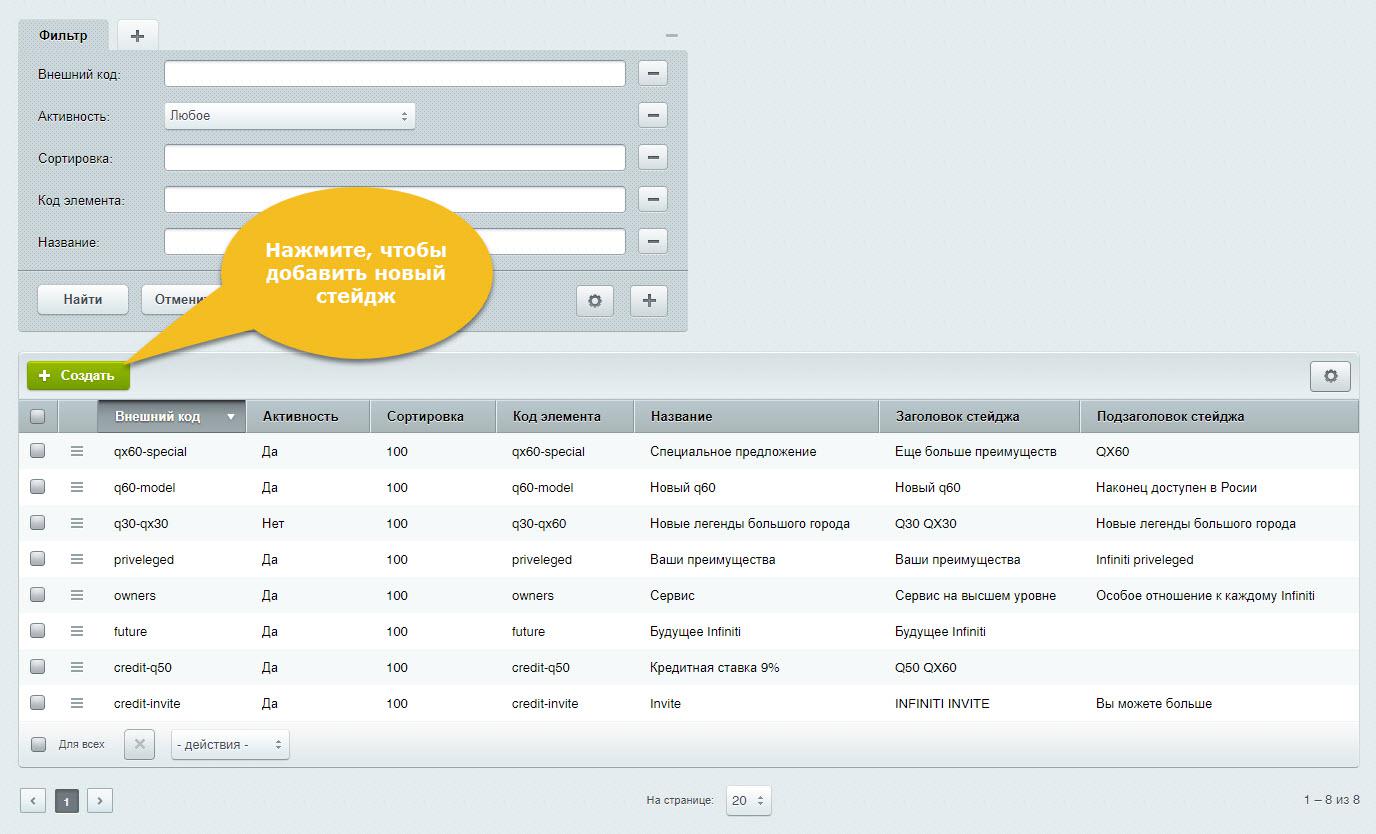Remove the Название filter field
Screen dimensions: 1376x834
(x=653, y=241)
